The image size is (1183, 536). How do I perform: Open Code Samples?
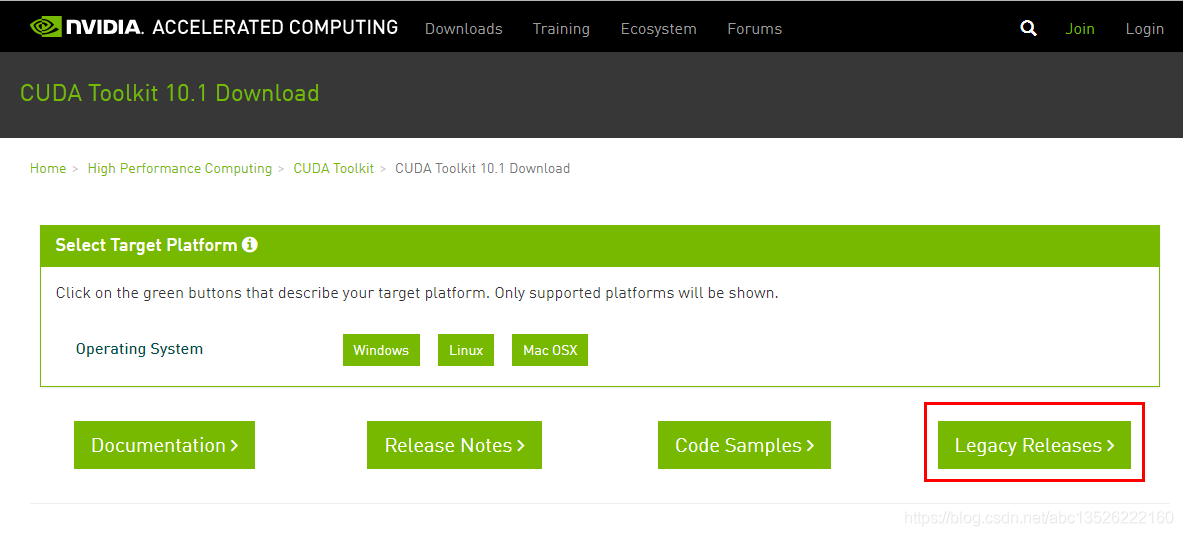[744, 445]
